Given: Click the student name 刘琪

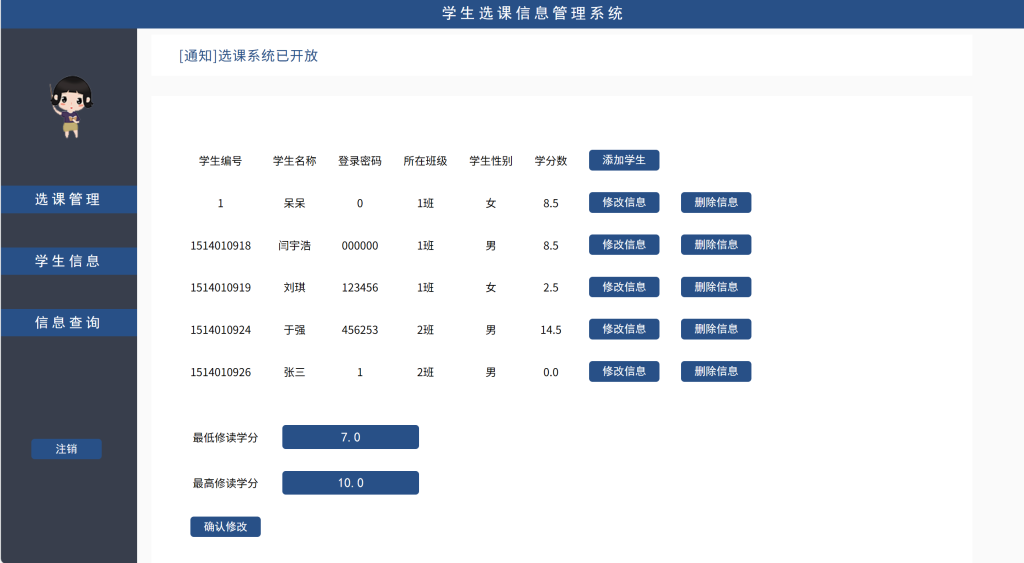Looking at the screenshot, I should click(x=295, y=287).
